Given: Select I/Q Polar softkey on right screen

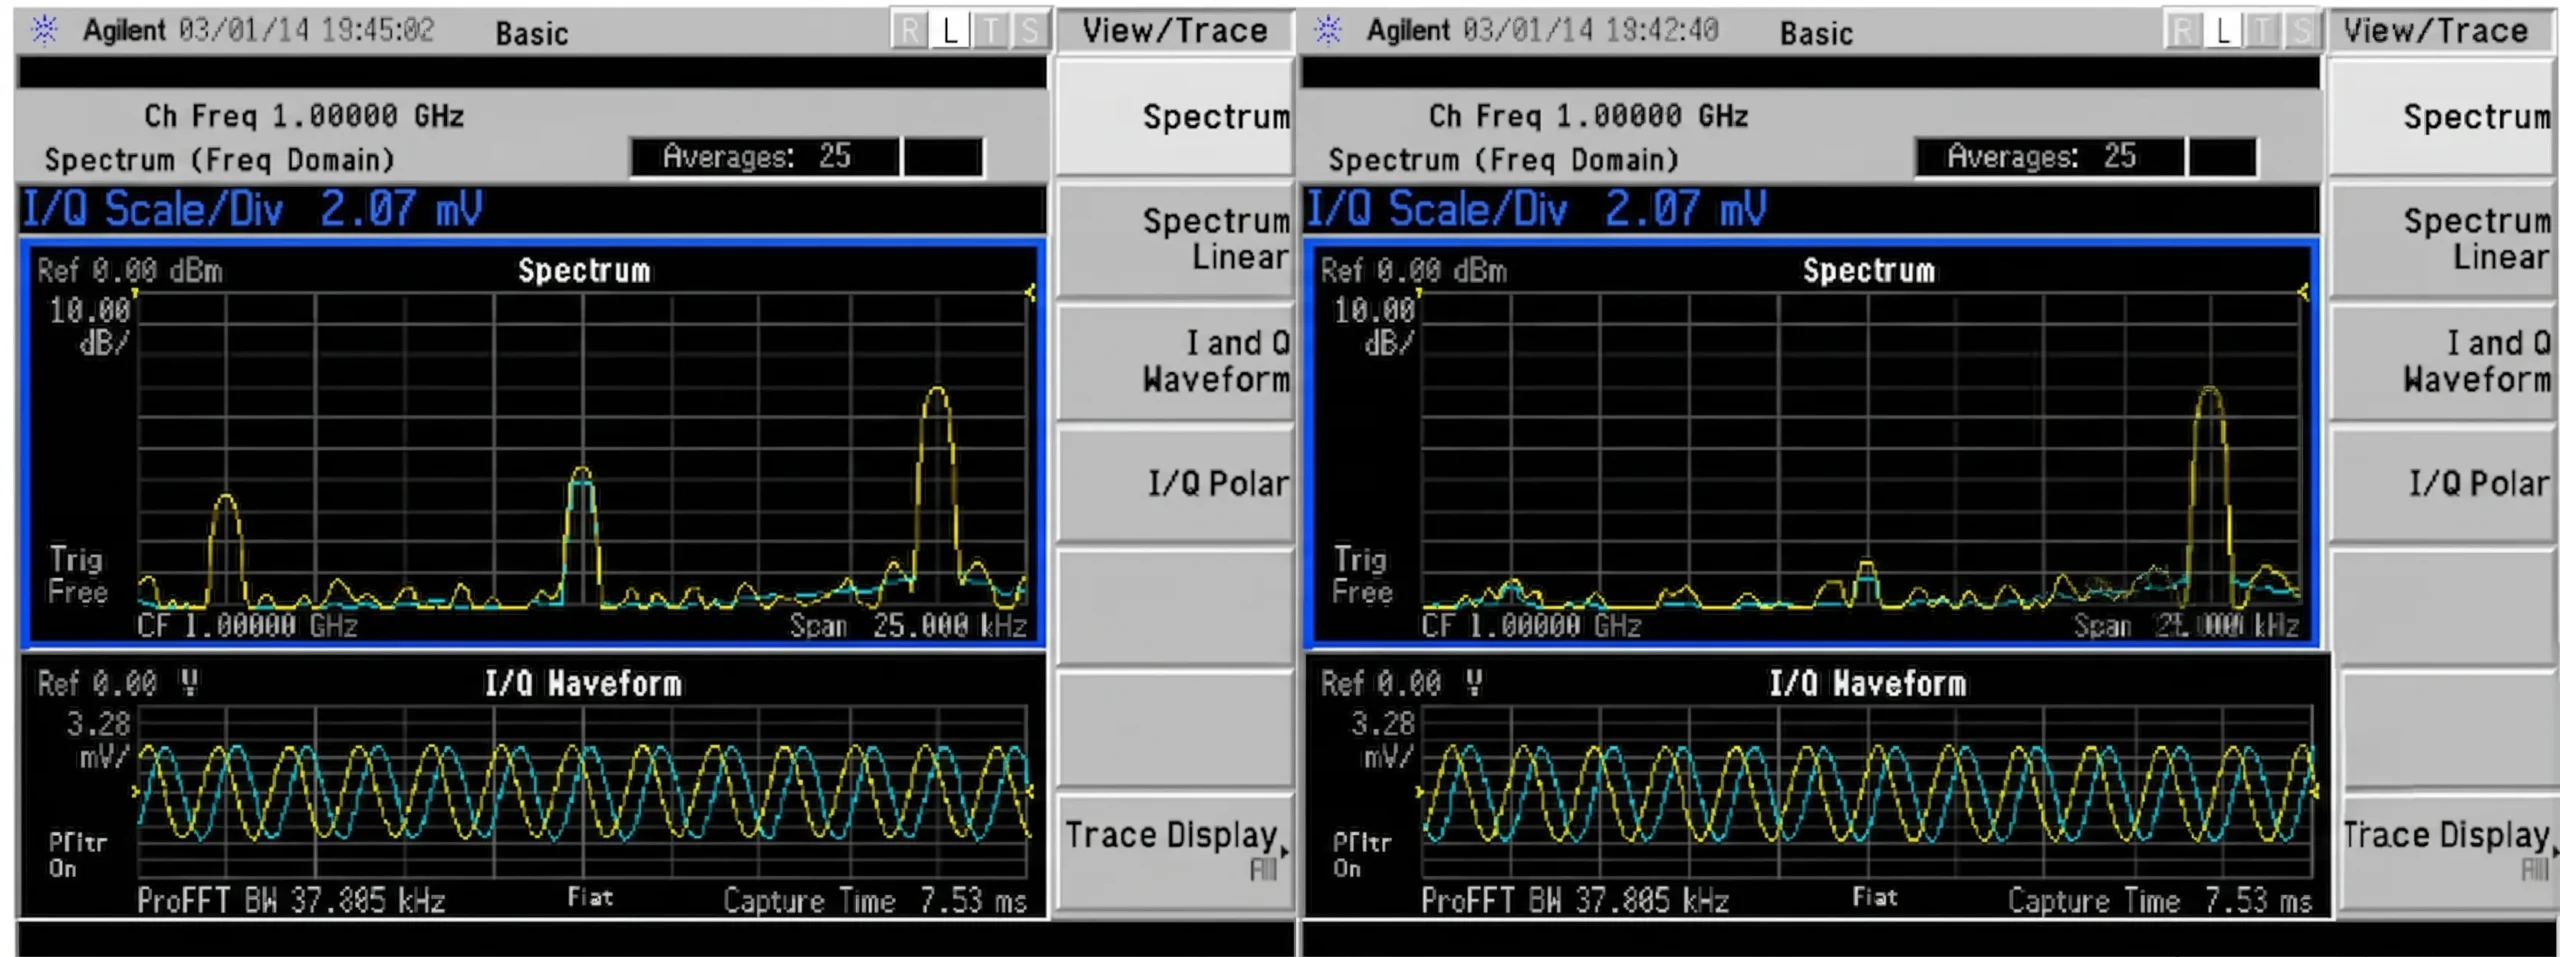Looking at the screenshot, I should point(2444,484).
